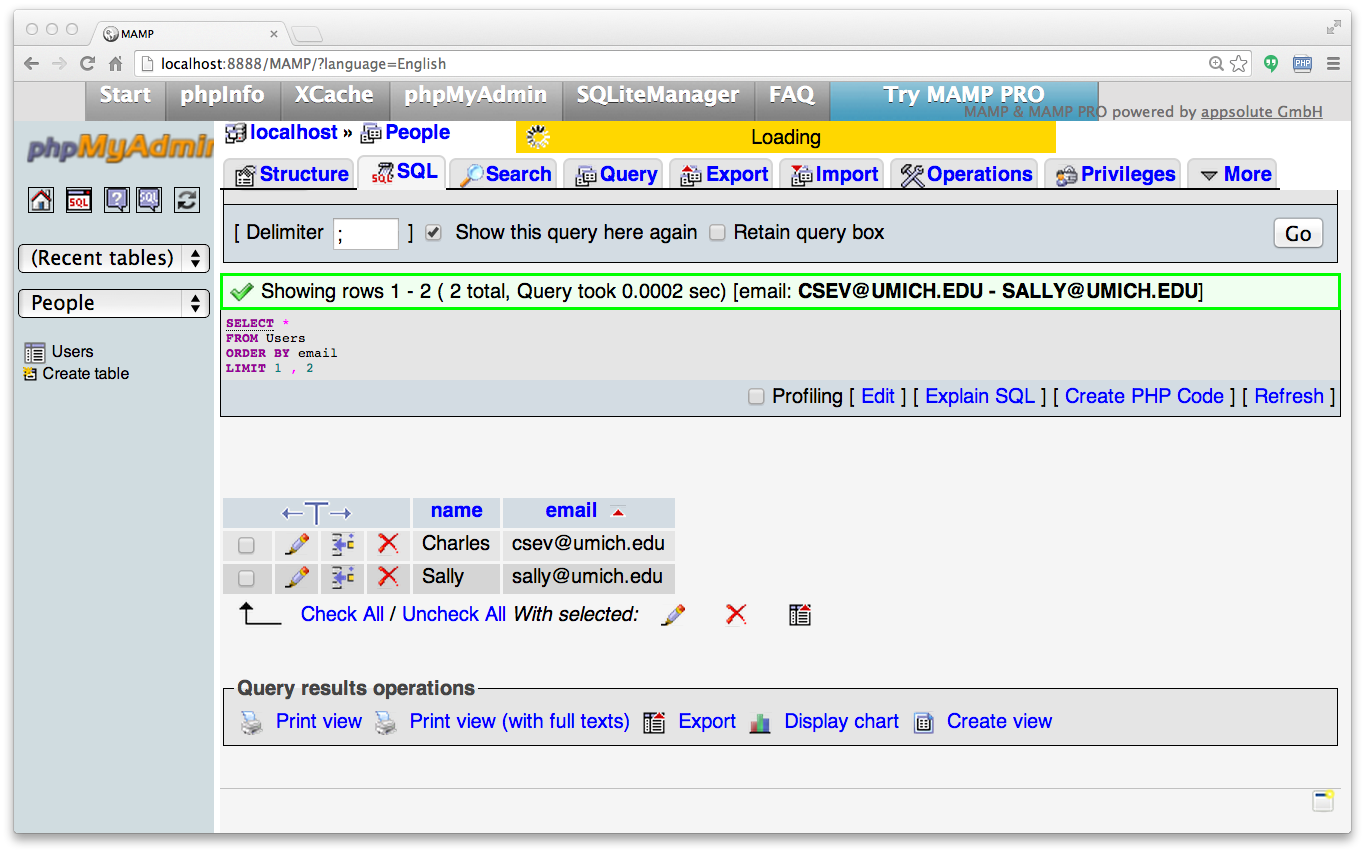
Task: Click the Refresh query link
Action: click(x=1289, y=397)
